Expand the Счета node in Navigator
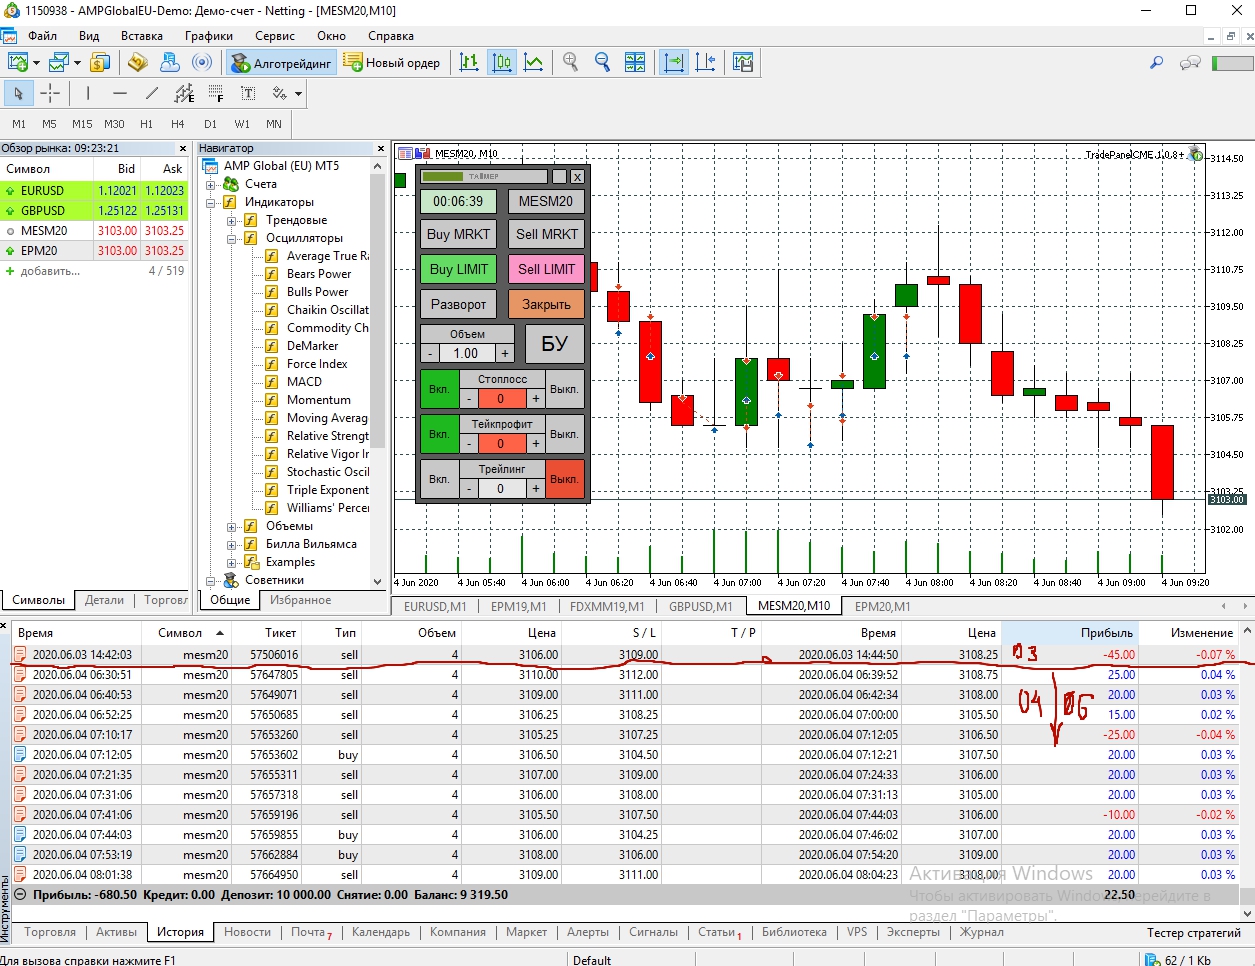The image size is (1255, 966). (x=211, y=184)
